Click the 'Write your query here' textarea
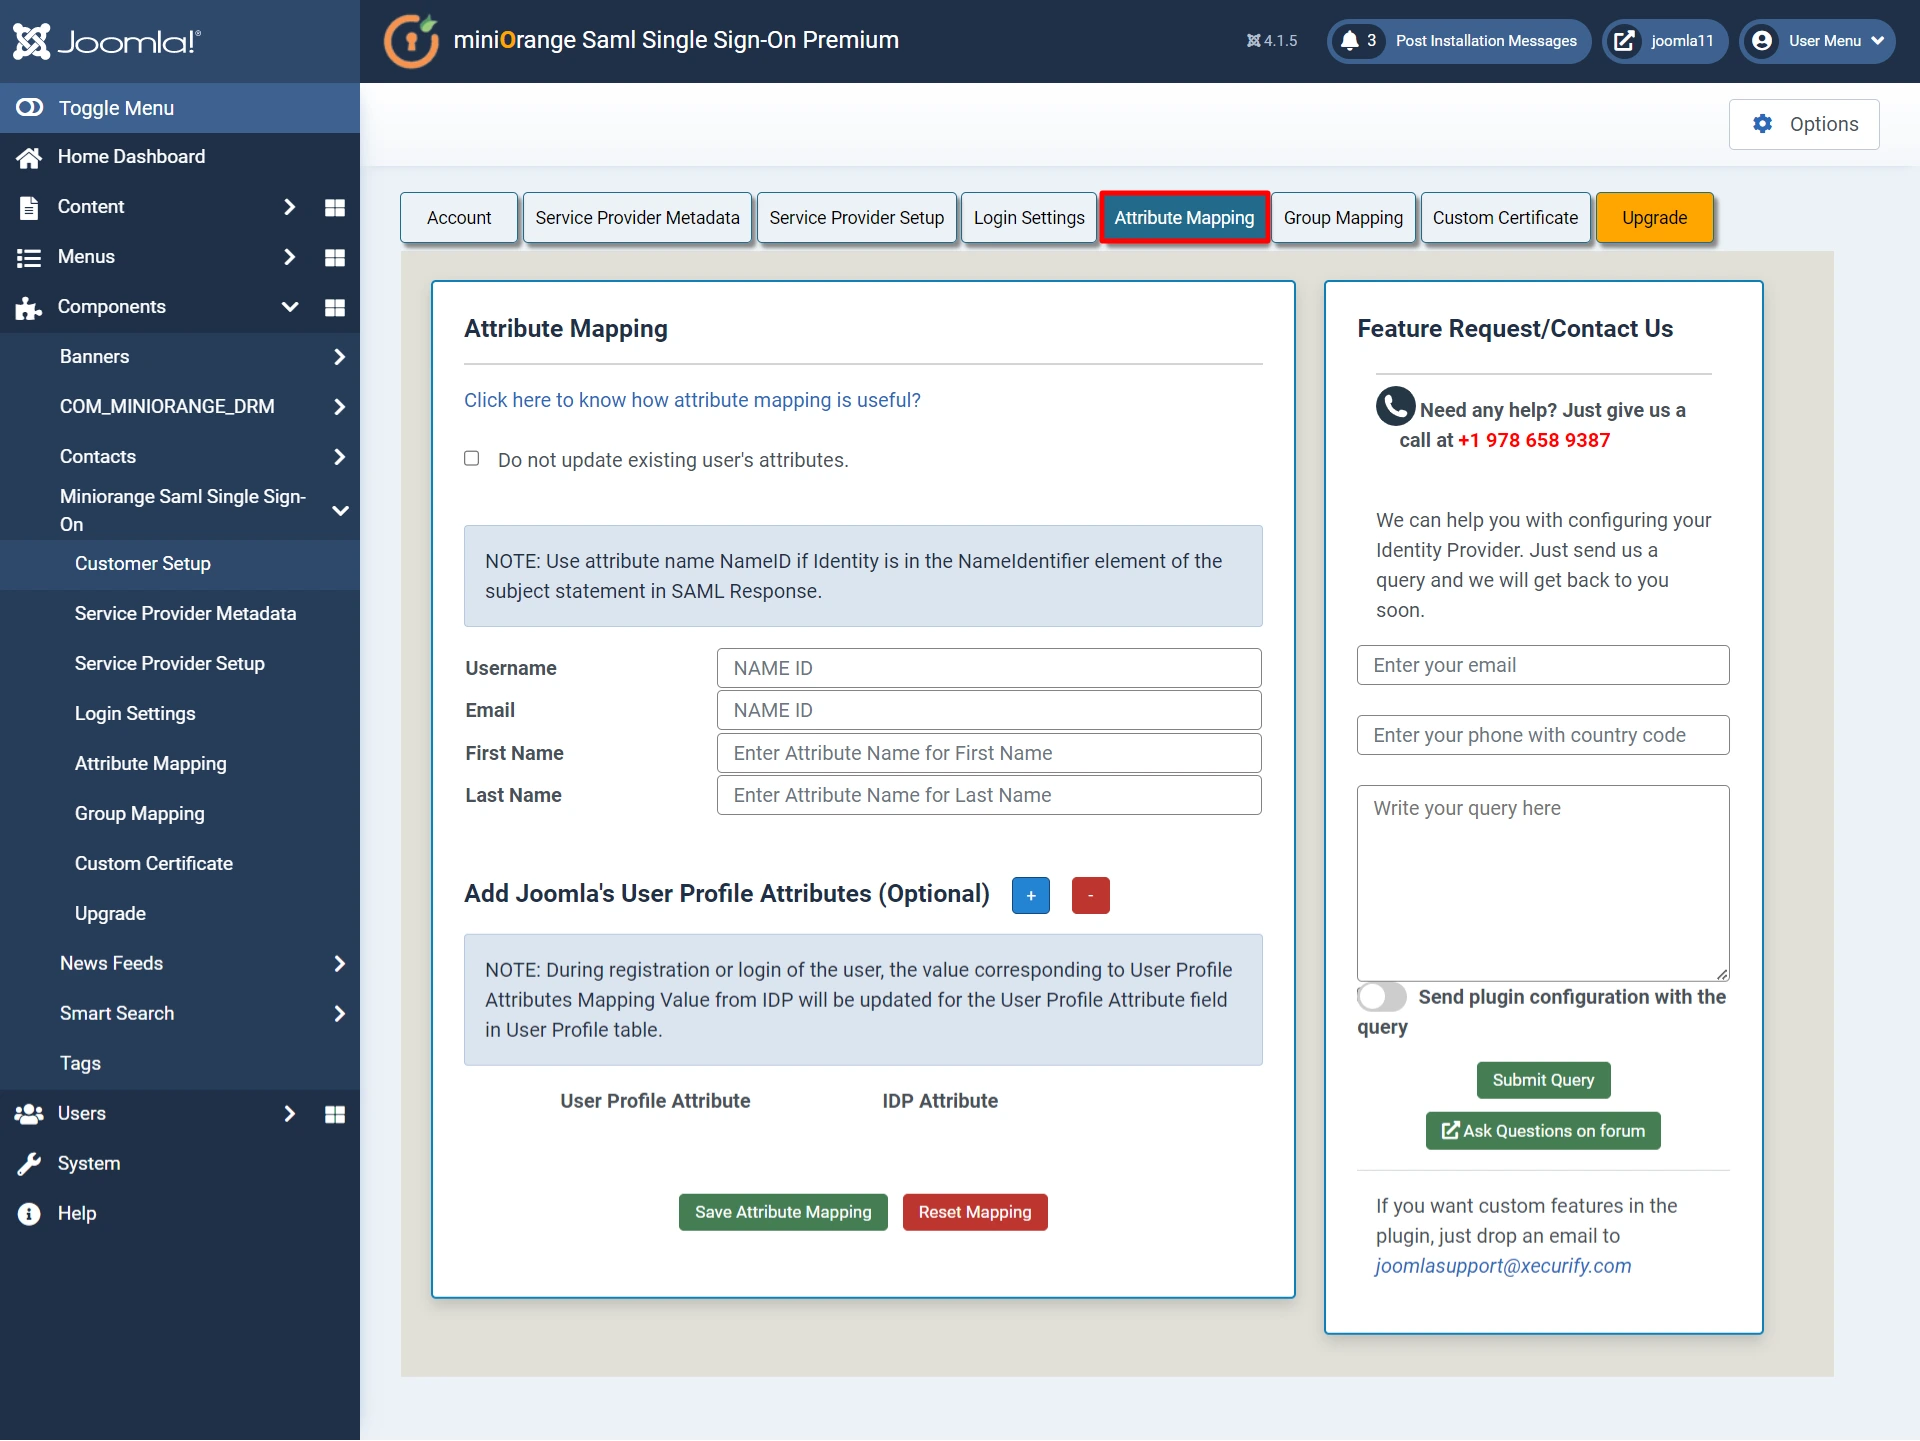The height and width of the screenshot is (1441, 1920). pos(1543,883)
